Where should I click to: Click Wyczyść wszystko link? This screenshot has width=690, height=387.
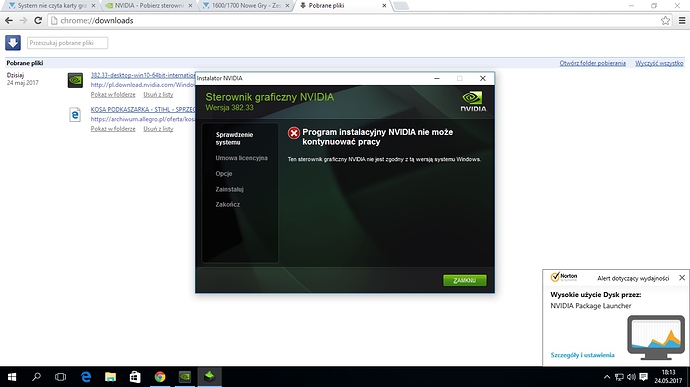click(x=659, y=63)
